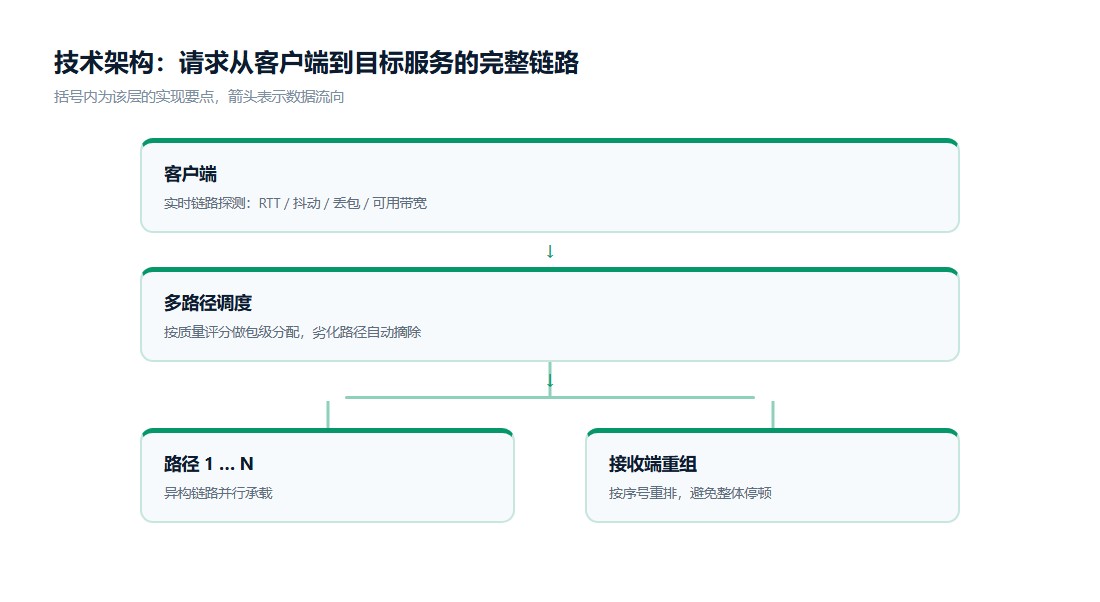This screenshot has width=1100, height=602.
Task: Click the down arrow between 客户端 and 多路径调度
Action: click(x=550, y=251)
